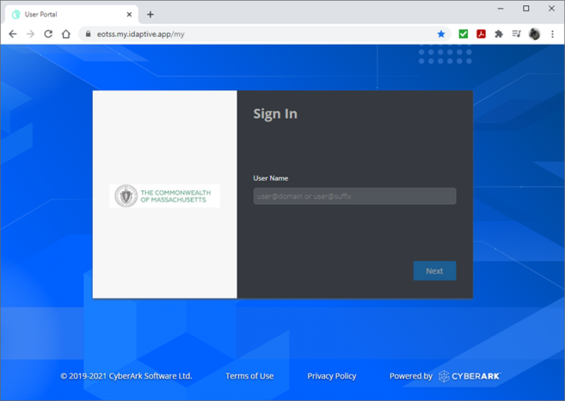Open the Privacy Policy link
This screenshot has width=565, height=401.
pyautogui.click(x=332, y=376)
